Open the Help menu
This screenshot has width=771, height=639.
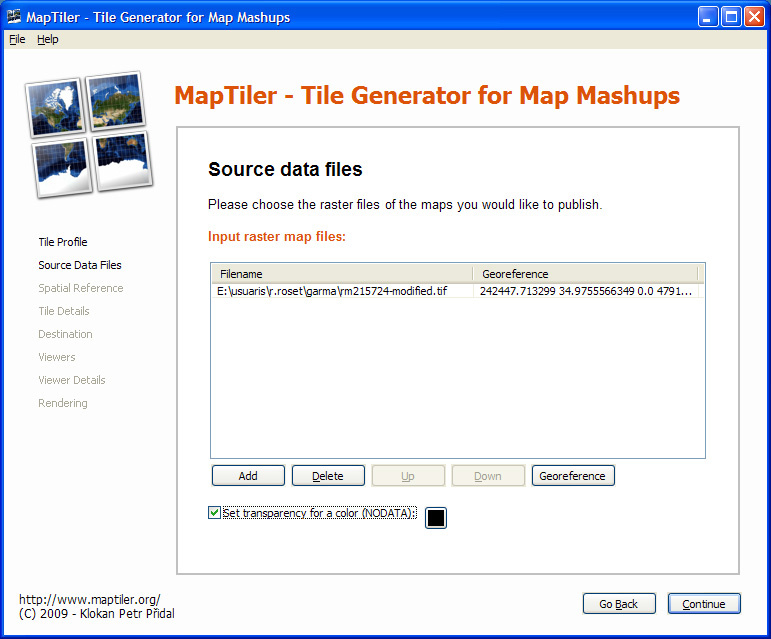coord(48,39)
